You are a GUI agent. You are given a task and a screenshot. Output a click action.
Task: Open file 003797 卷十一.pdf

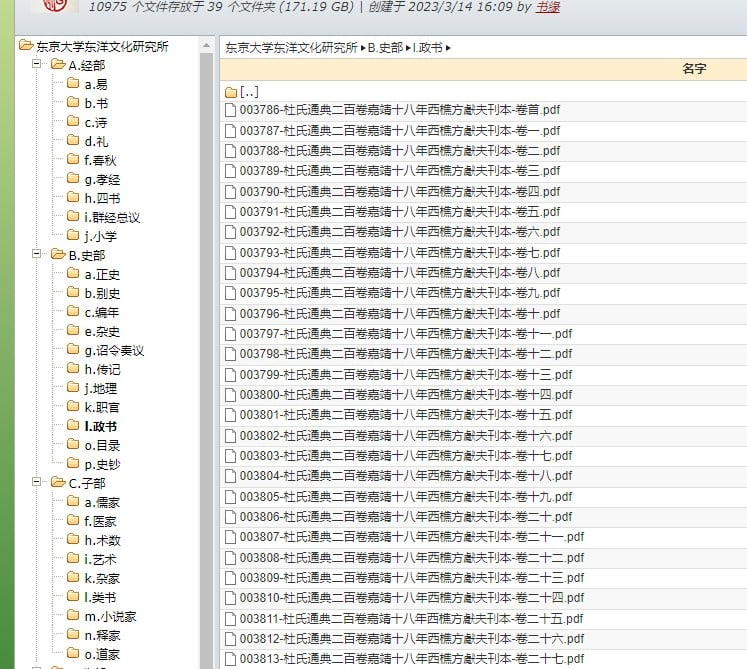(x=406, y=334)
